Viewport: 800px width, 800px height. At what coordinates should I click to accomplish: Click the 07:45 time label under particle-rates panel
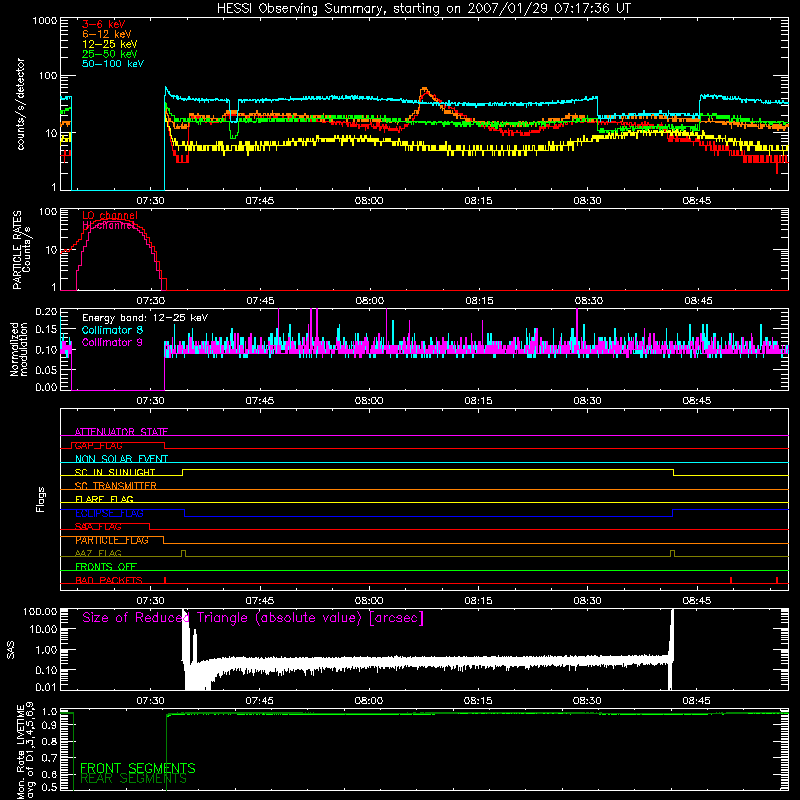(260, 301)
